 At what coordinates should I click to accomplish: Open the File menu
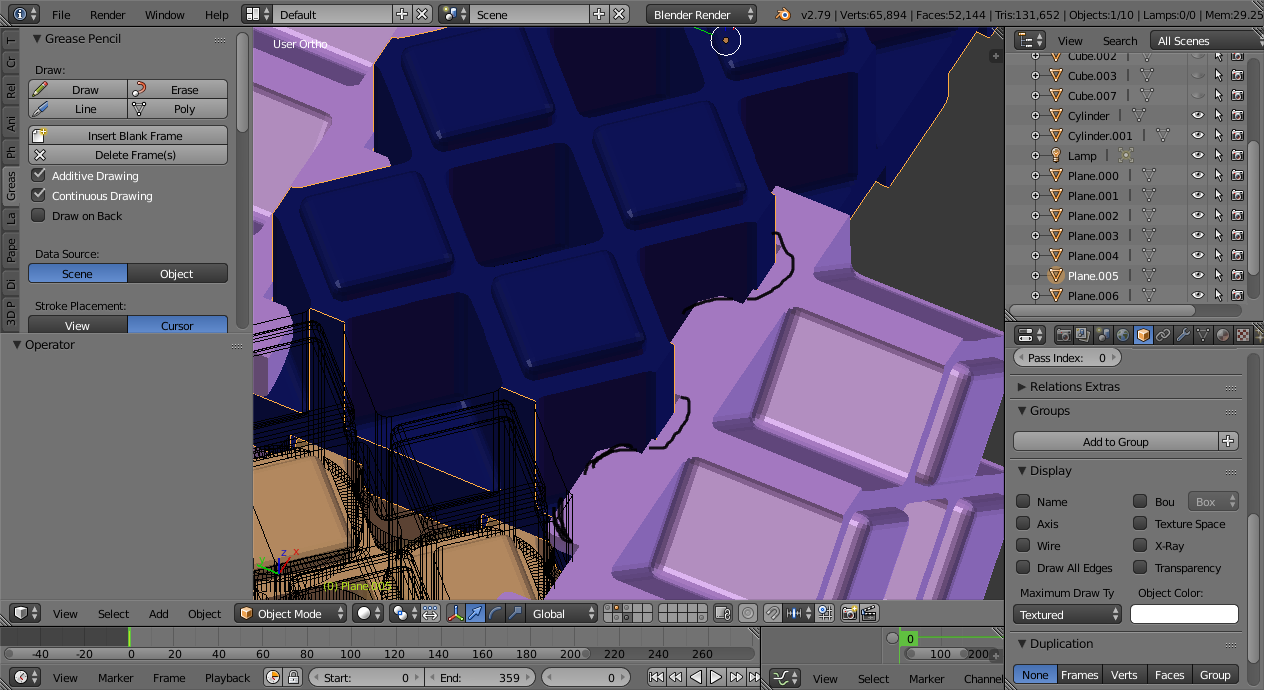pos(61,15)
